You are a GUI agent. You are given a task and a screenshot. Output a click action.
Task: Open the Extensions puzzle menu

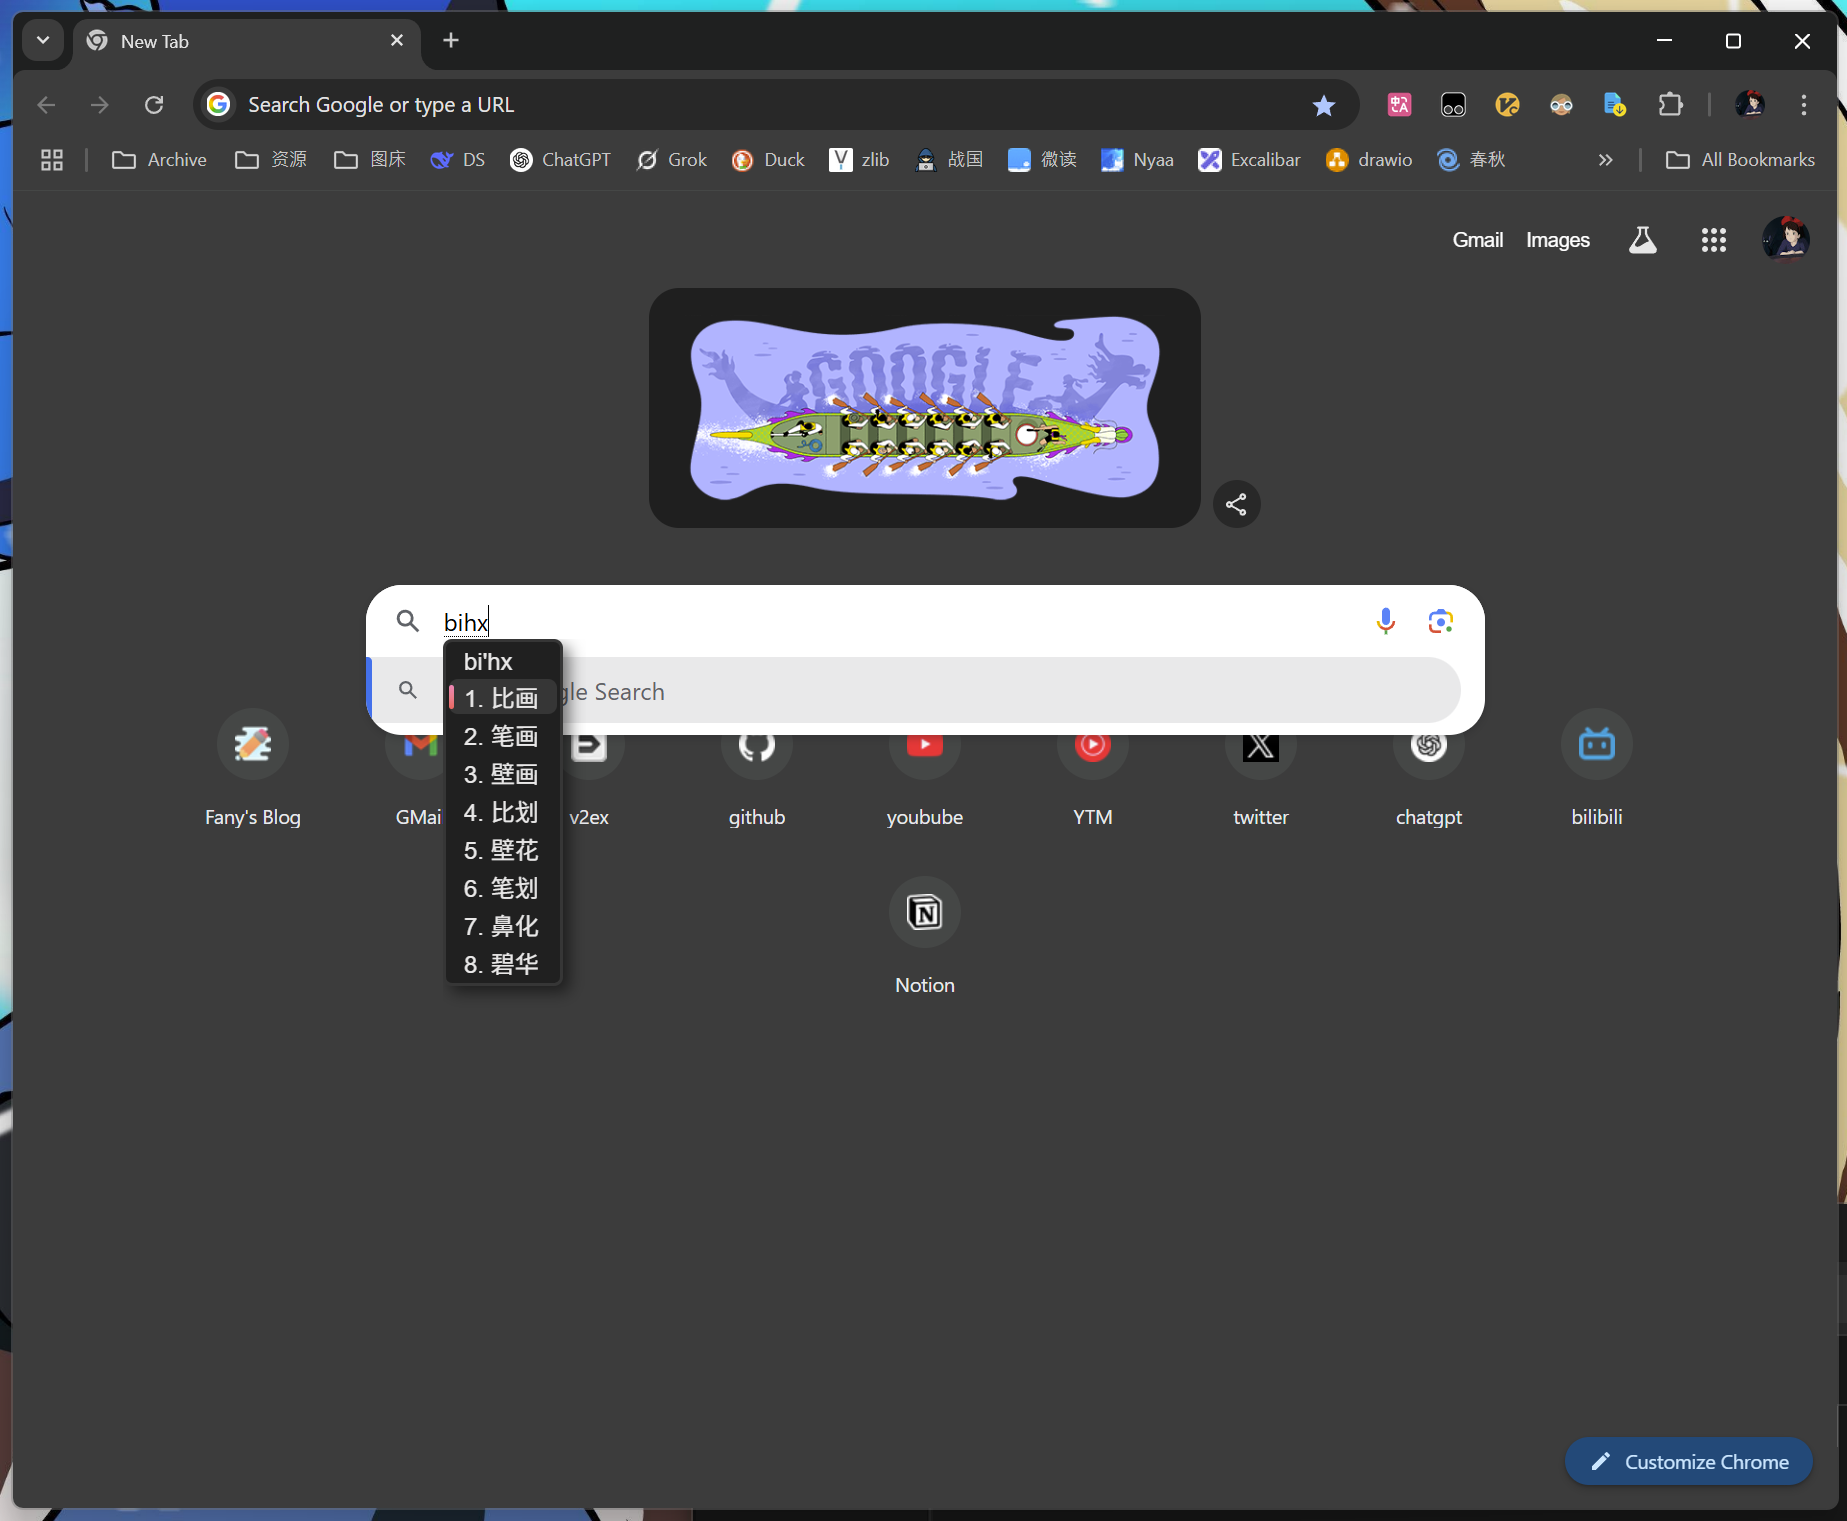(x=1670, y=104)
